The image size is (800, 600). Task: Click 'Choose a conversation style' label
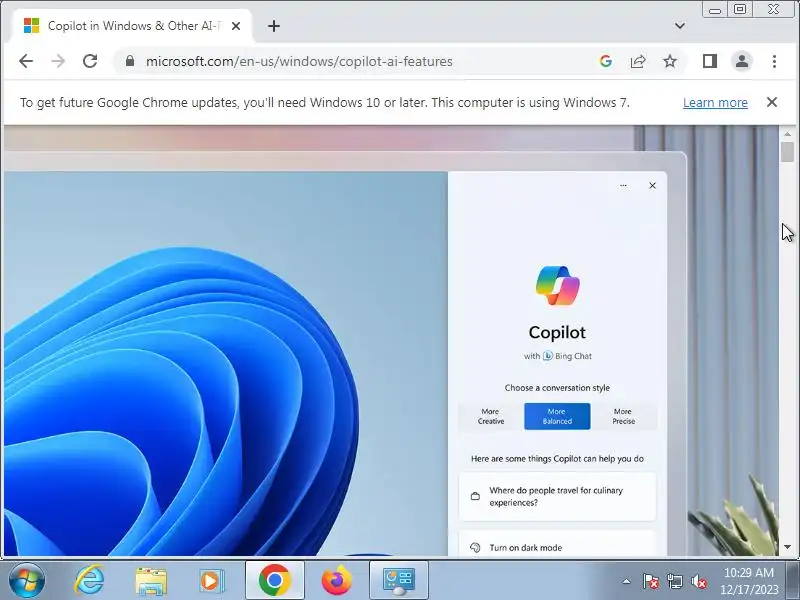(x=557, y=388)
